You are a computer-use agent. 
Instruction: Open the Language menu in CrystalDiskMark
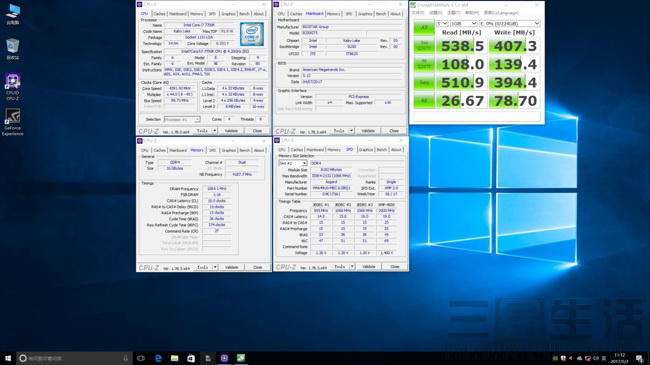click(501, 13)
